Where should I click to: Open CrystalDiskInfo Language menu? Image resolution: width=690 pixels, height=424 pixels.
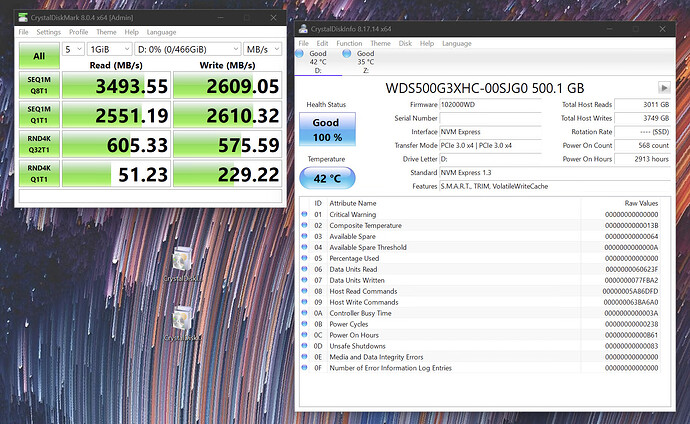pos(456,43)
